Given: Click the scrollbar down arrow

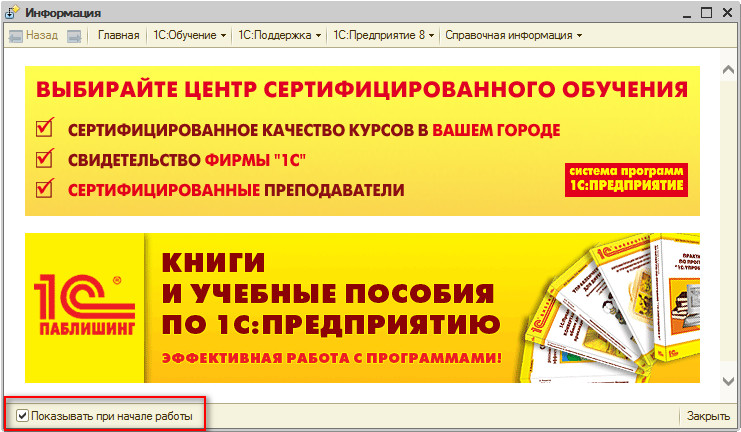Looking at the screenshot, I should (728, 381).
